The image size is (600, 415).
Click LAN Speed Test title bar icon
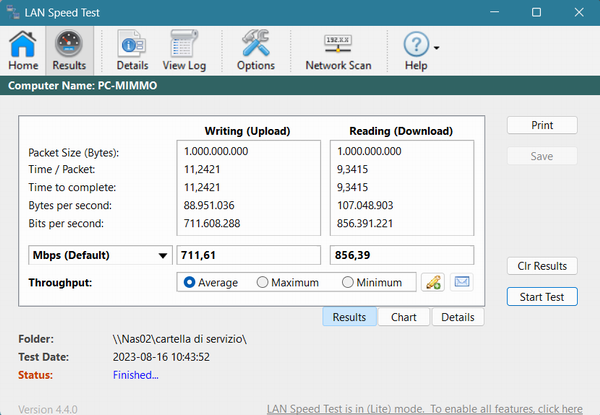pos(13,12)
